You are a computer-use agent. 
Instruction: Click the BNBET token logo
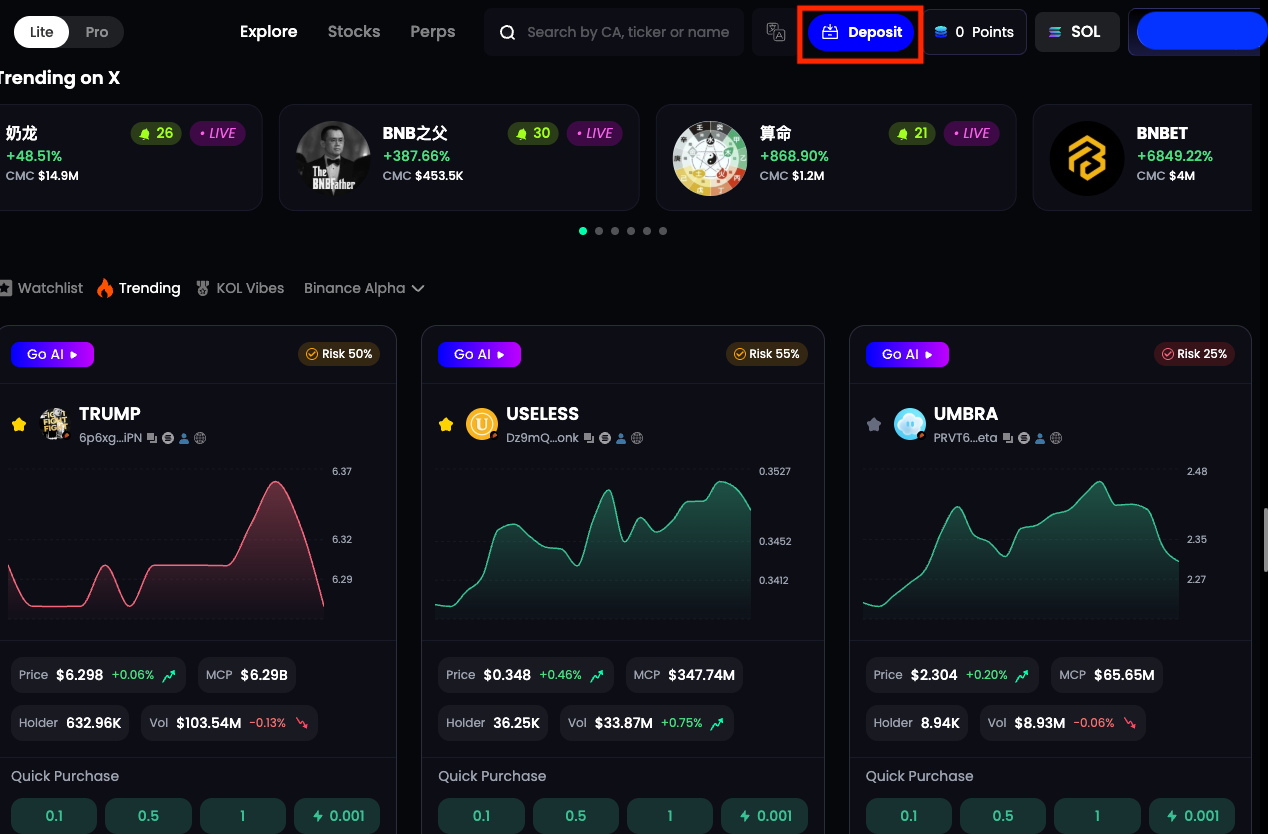coord(1086,158)
